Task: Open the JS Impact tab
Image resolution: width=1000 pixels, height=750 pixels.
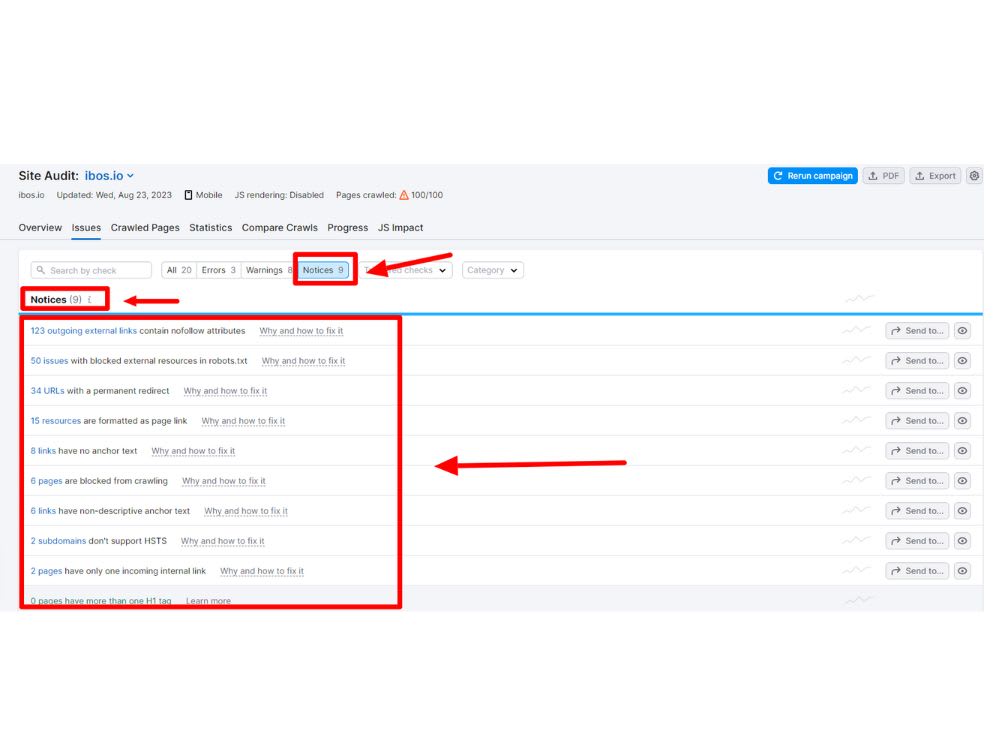Action: coord(401,228)
